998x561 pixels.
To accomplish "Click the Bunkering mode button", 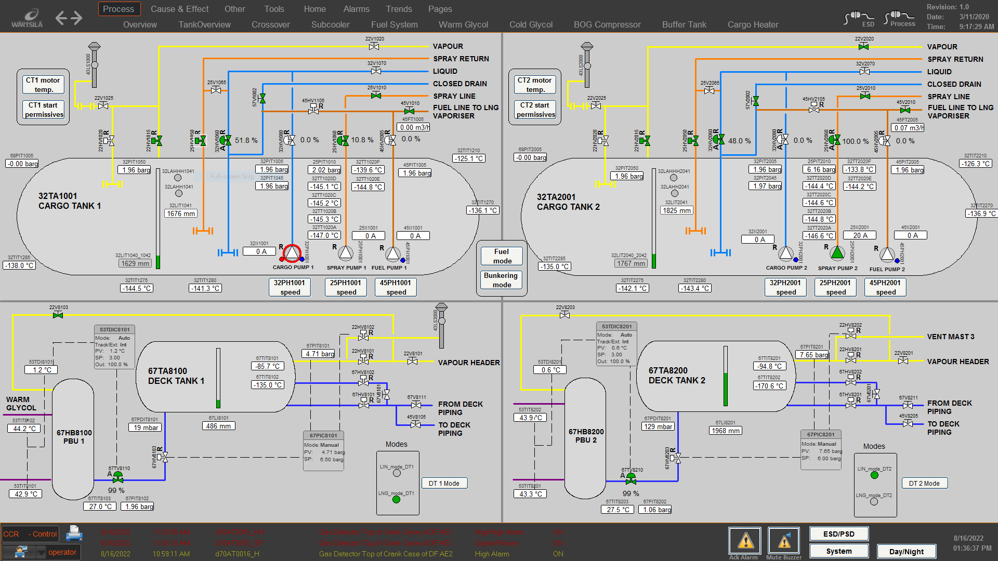I will [x=502, y=280].
